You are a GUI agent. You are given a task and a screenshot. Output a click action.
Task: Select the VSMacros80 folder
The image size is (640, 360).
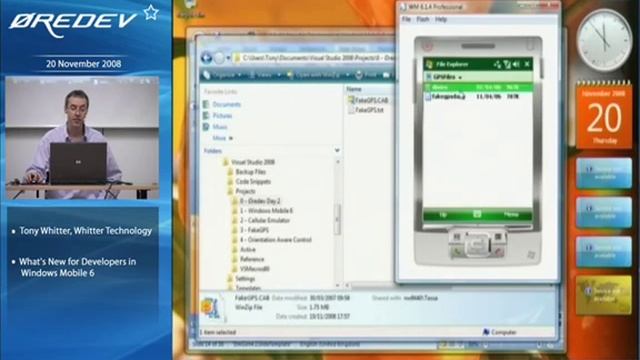click(251, 269)
